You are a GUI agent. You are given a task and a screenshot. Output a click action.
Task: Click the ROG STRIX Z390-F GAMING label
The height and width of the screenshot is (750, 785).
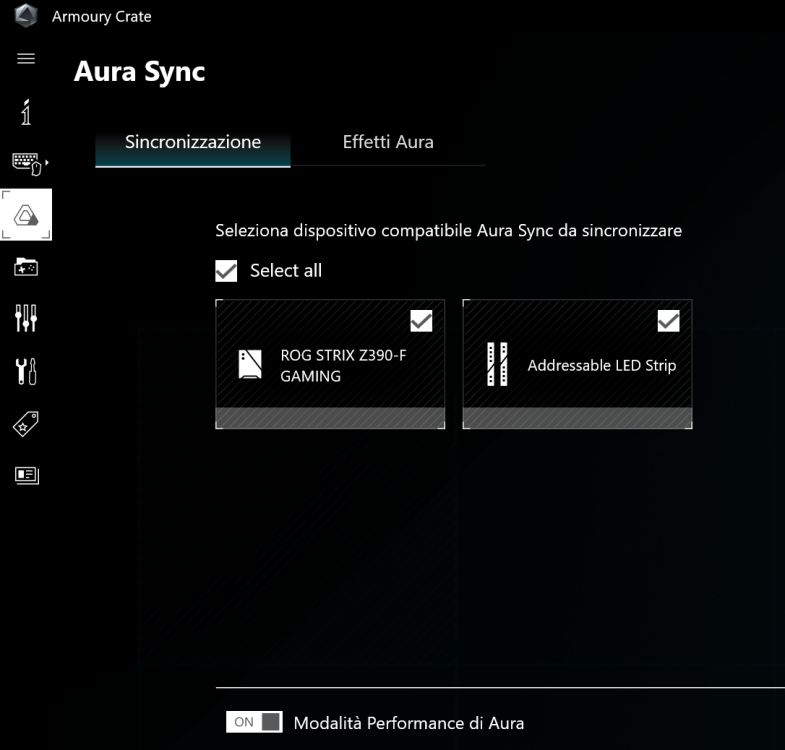click(343, 365)
